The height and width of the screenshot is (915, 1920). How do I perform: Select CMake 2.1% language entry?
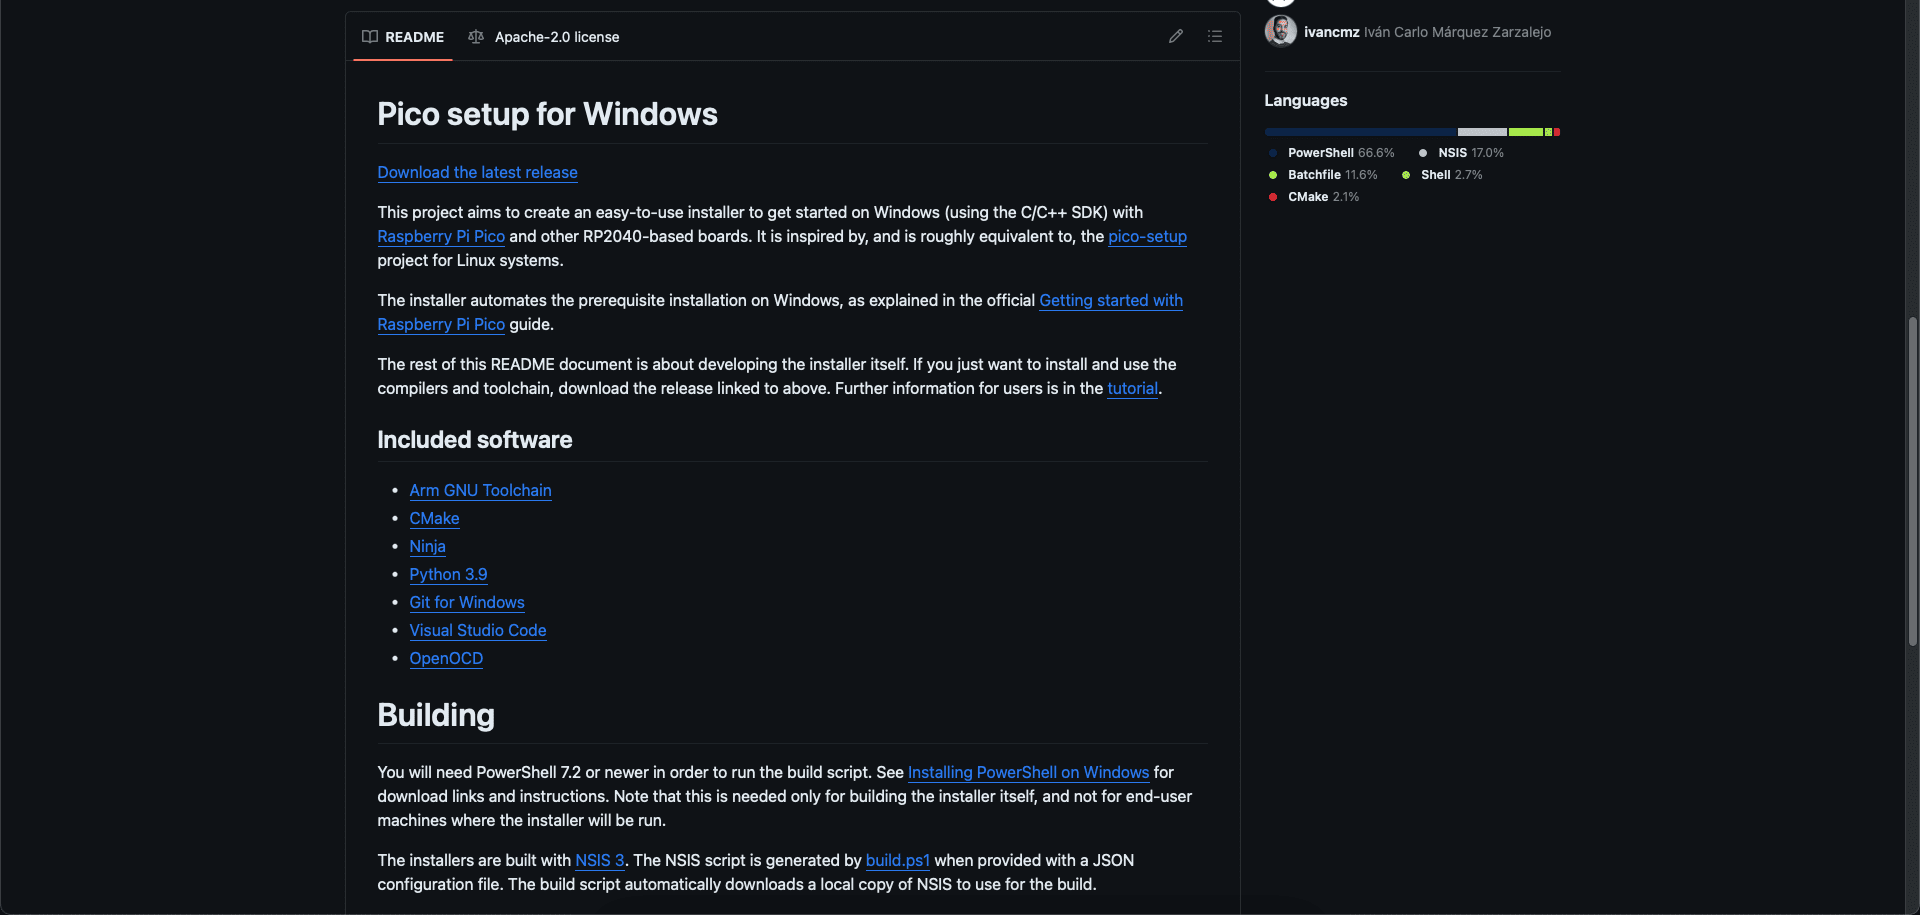(1313, 197)
